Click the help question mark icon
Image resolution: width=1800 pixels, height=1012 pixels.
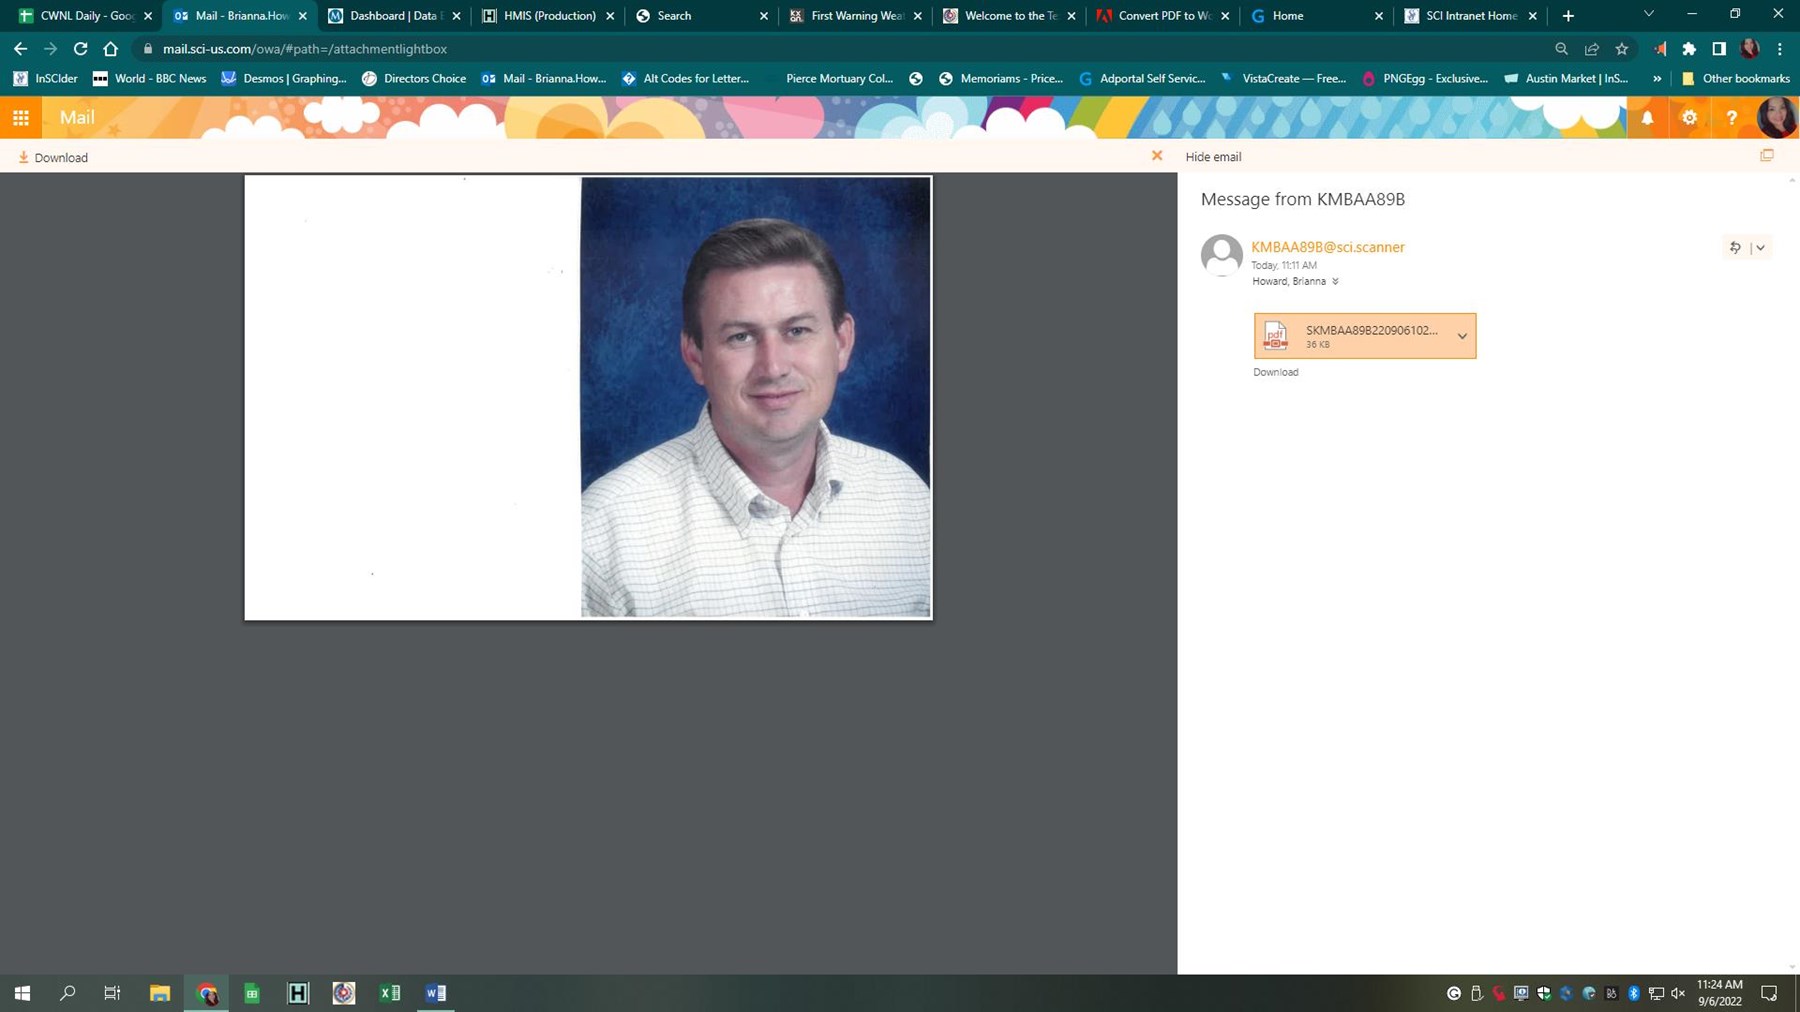click(1731, 118)
